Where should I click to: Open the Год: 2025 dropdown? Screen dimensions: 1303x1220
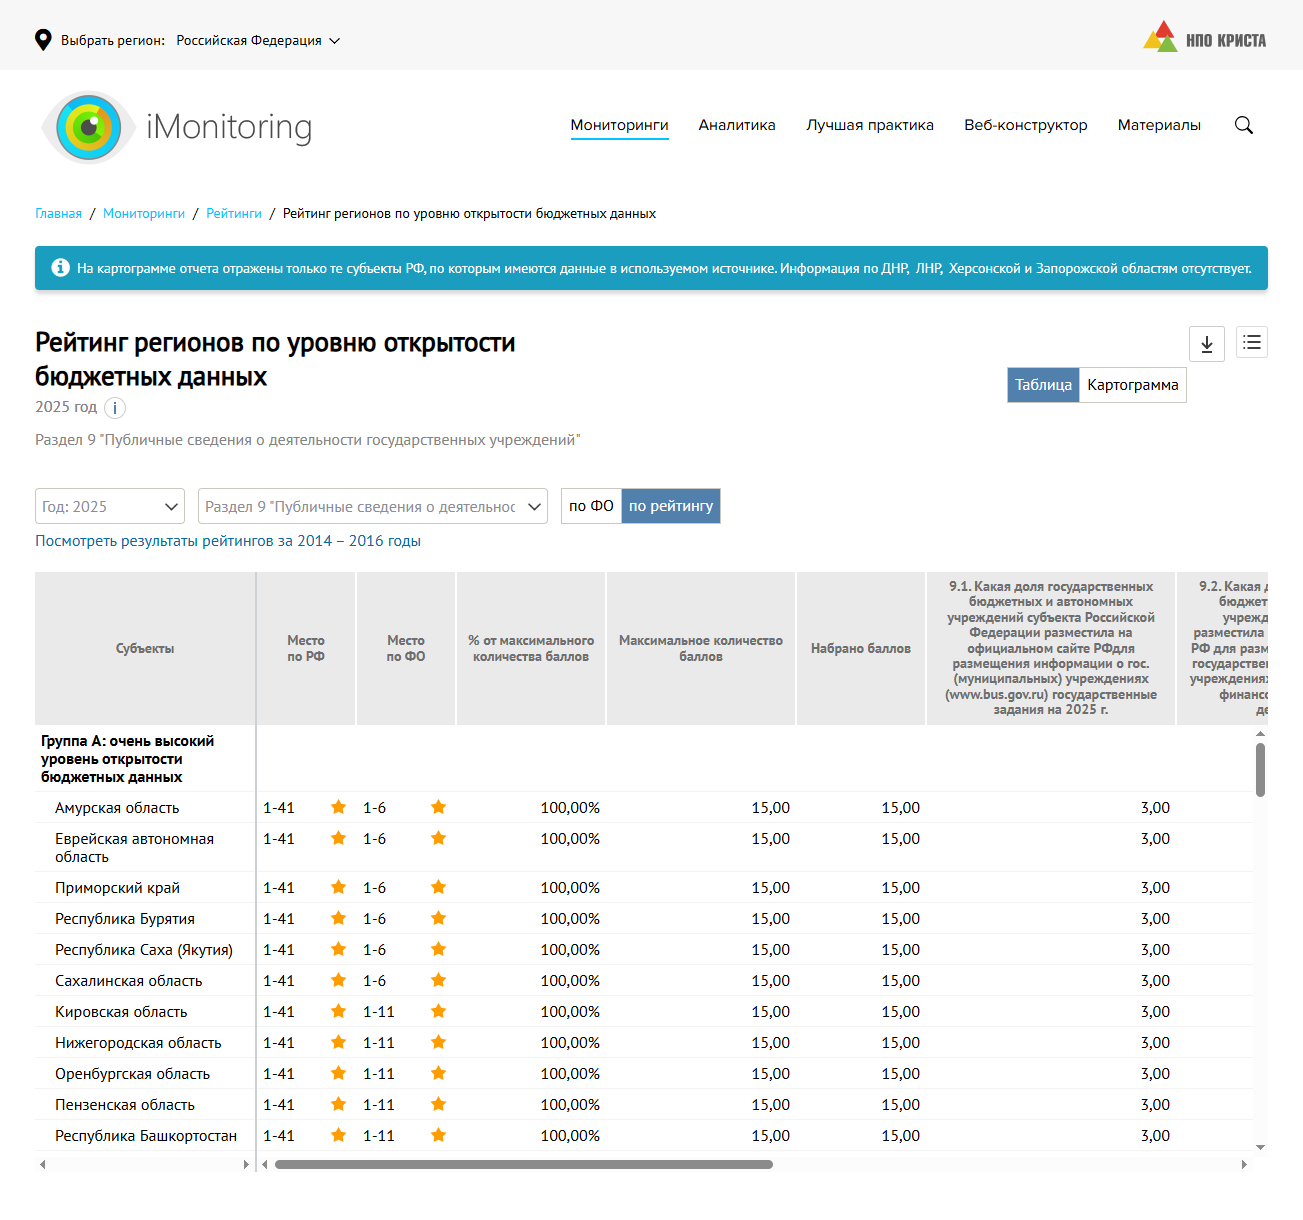click(110, 507)
